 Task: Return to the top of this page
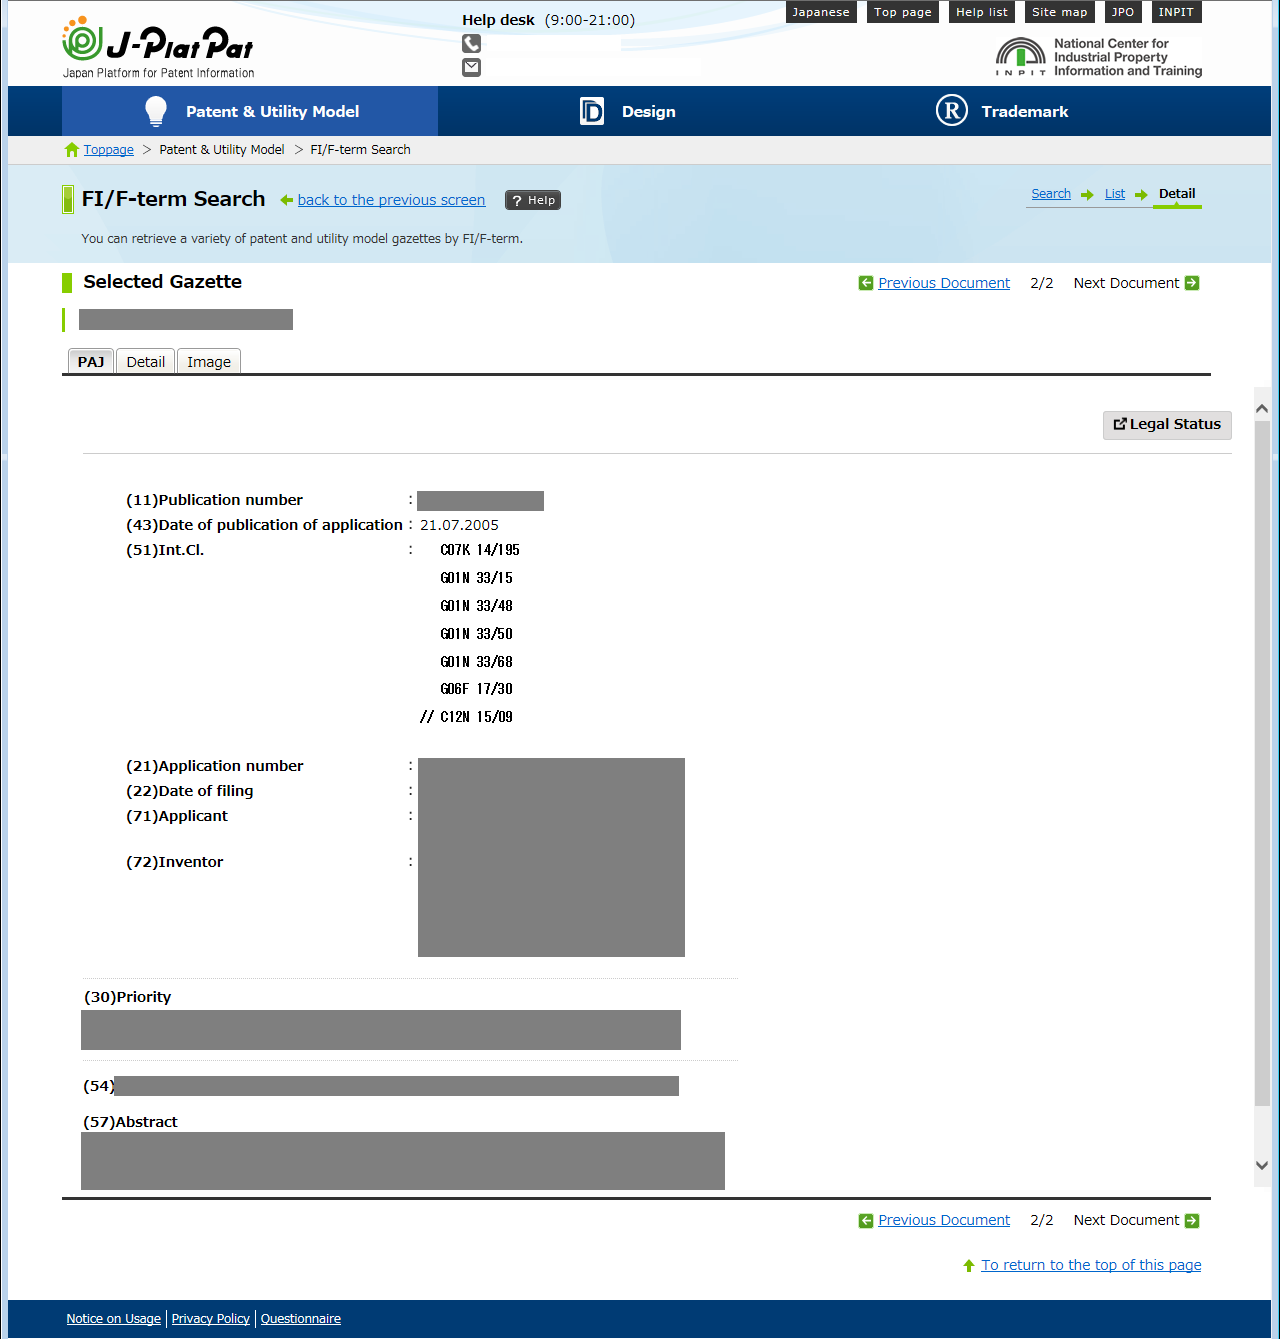point(1090,1265)
